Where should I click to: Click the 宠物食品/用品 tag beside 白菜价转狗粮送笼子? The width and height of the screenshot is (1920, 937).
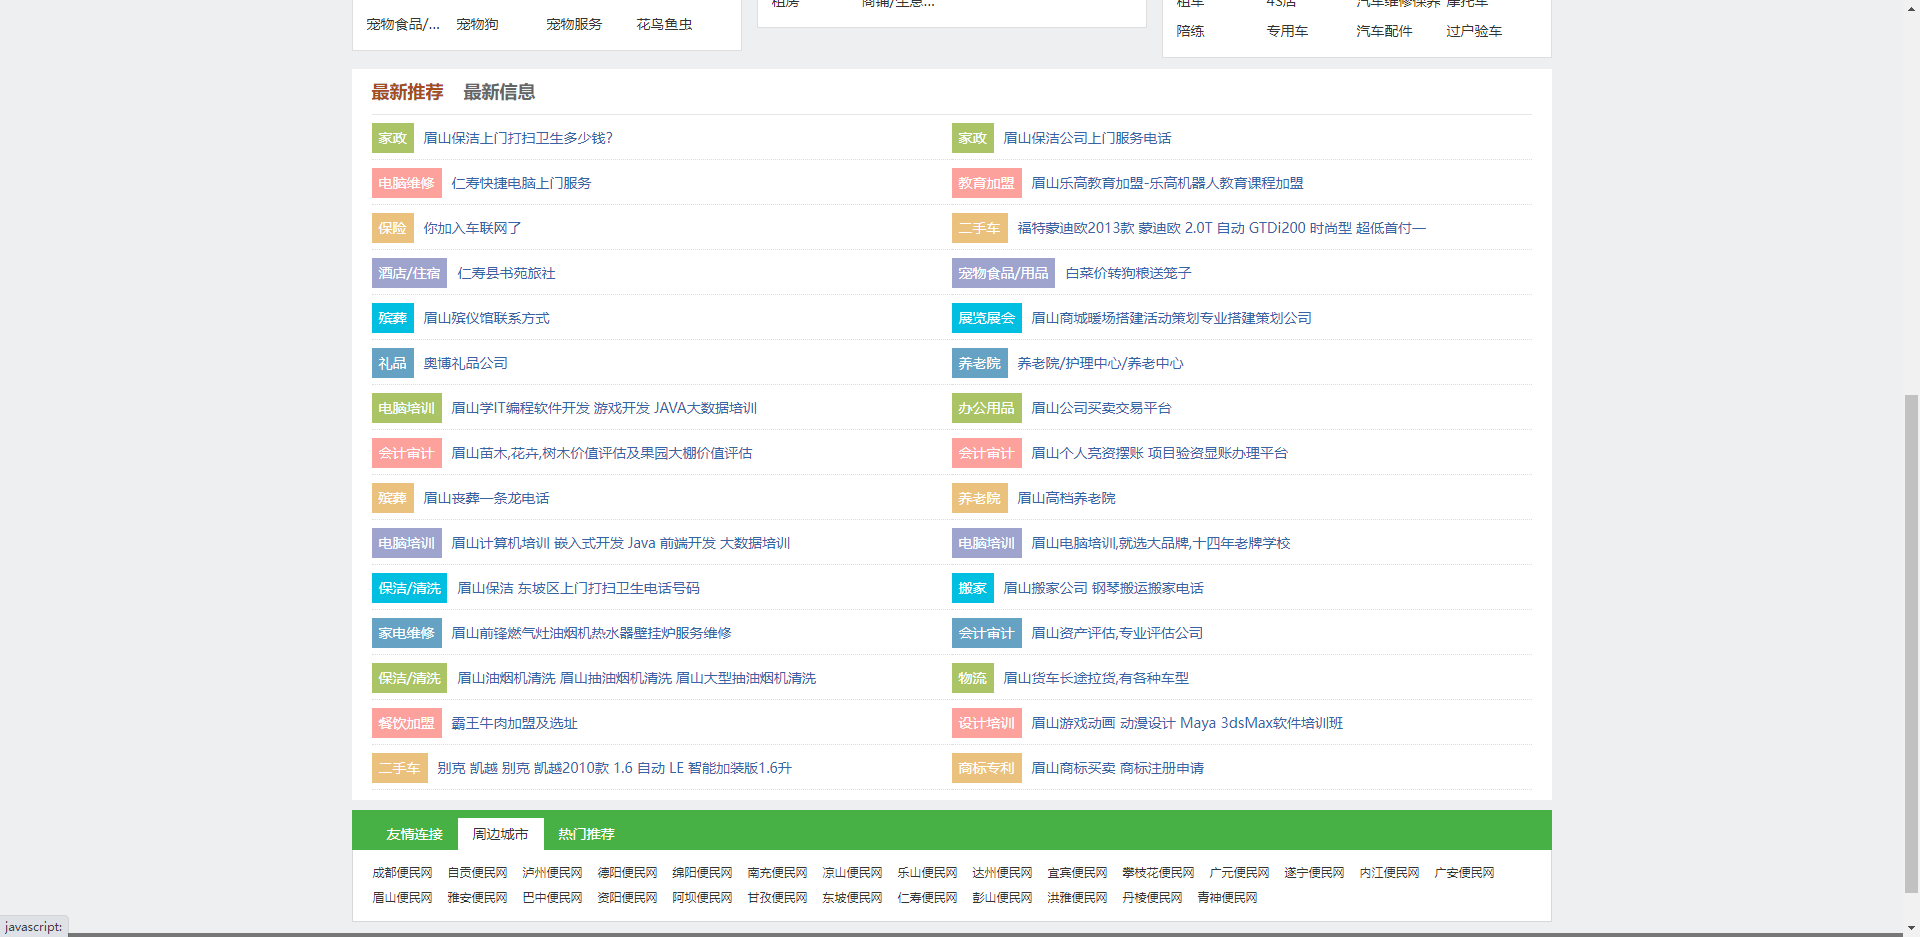(x=1003, y=273)
